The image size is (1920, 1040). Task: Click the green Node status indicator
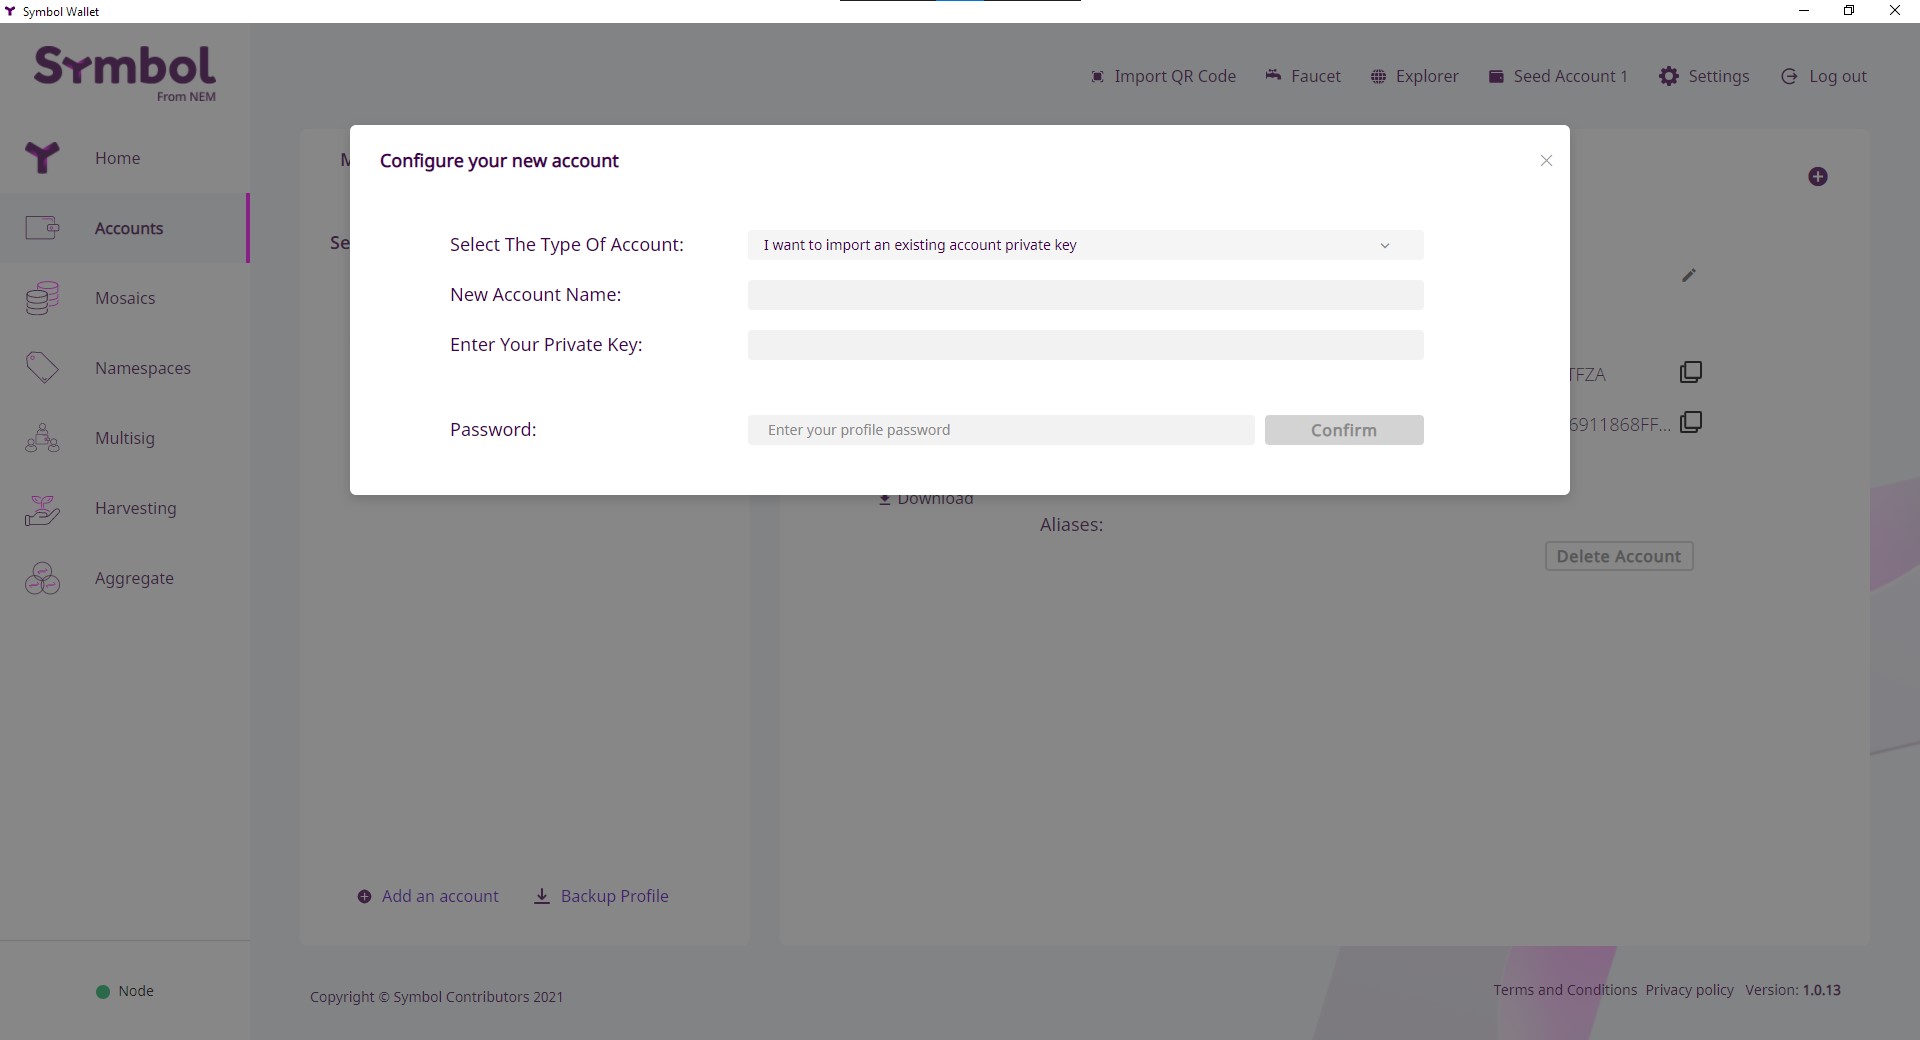tap(102, 991)
